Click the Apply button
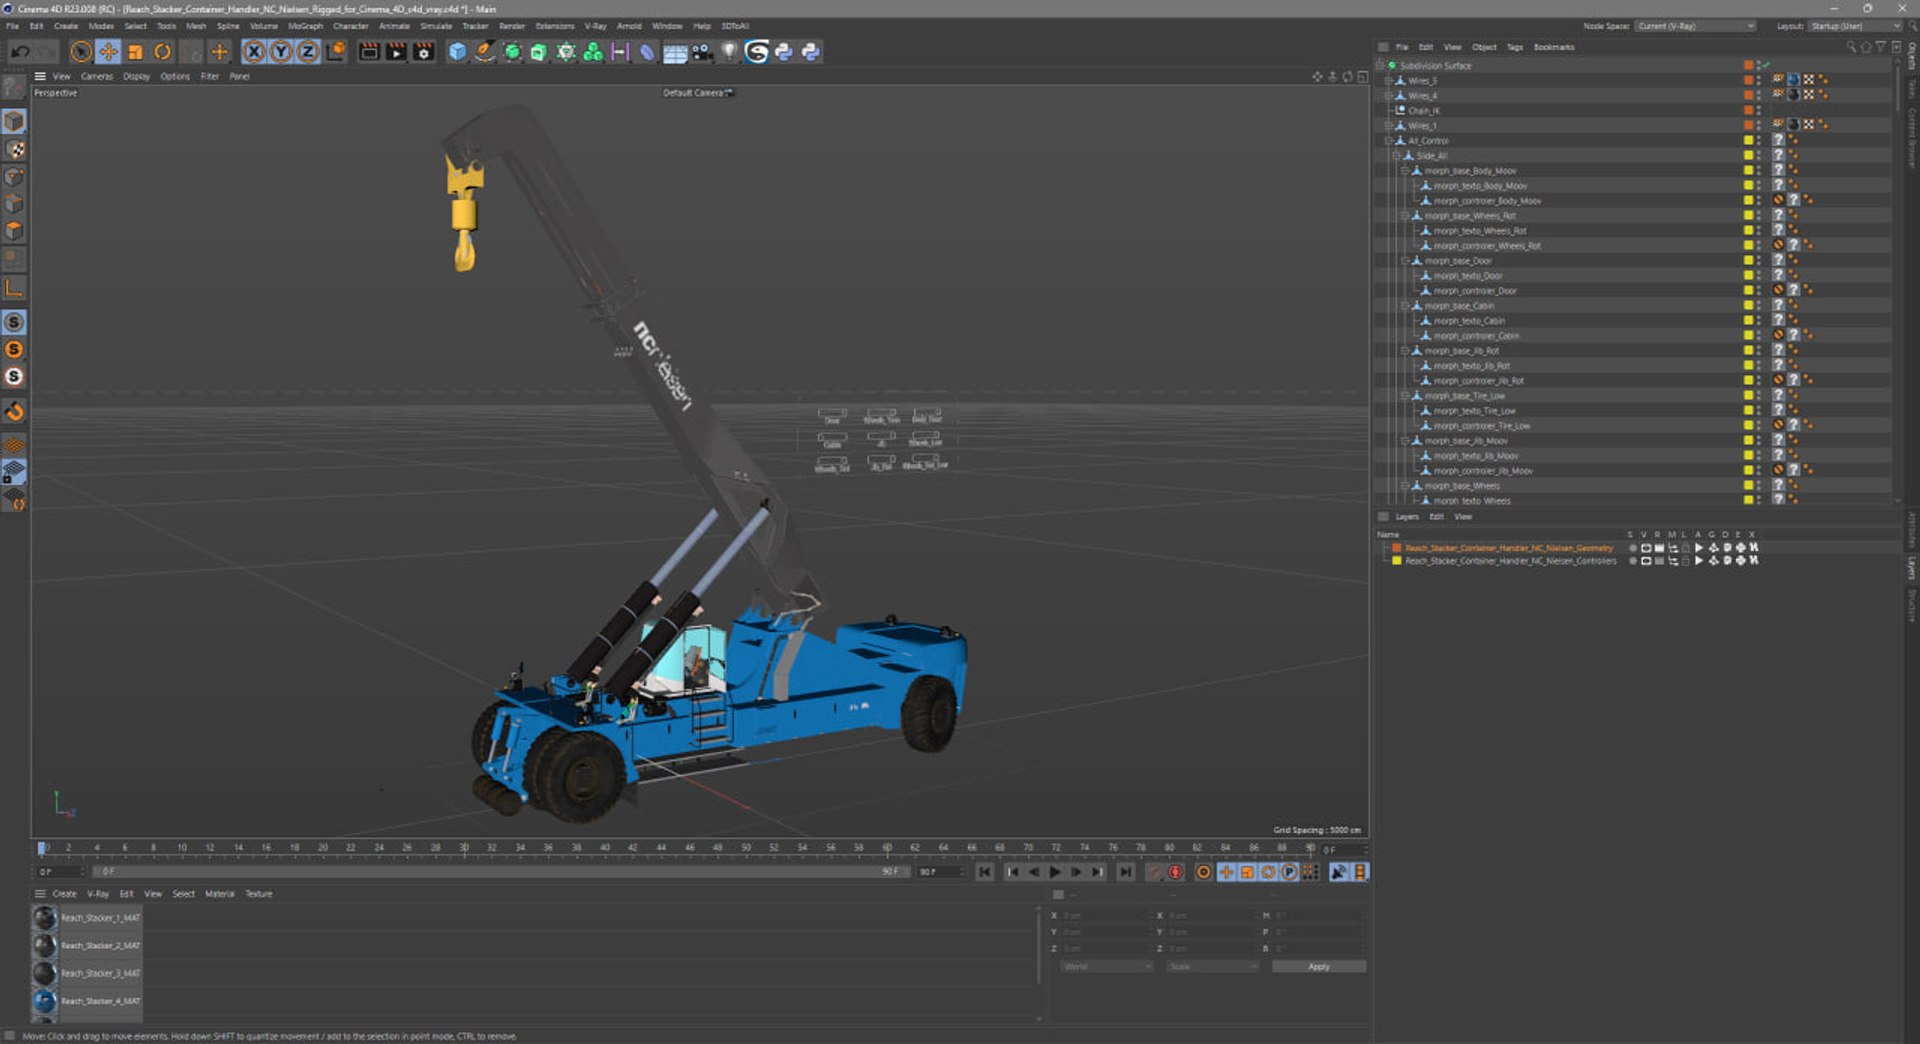The width and height of the screenshot is (1920, 1044). click(x=1319, y=967)
